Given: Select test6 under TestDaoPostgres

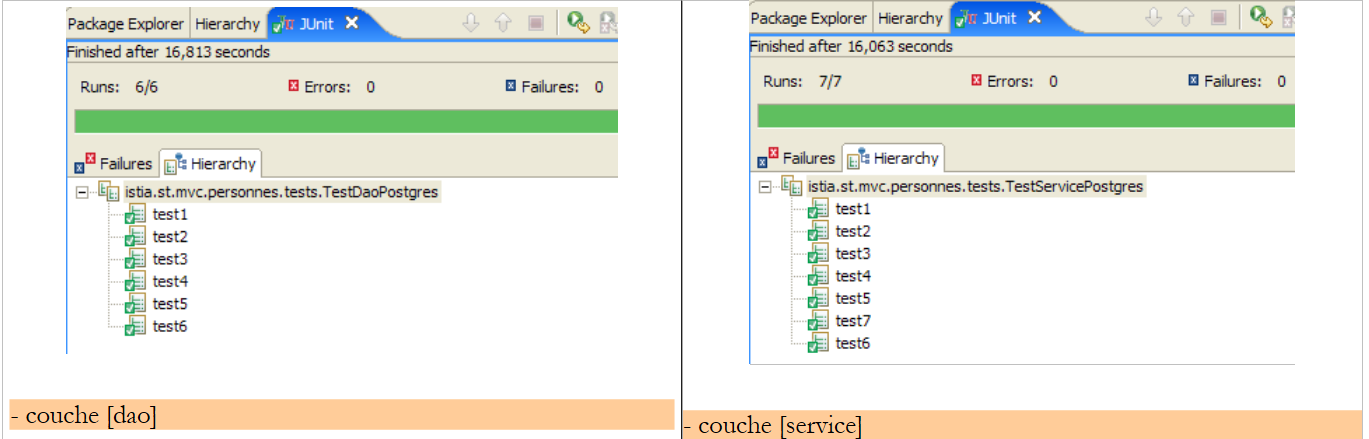Looking at the screenshot, I should [170, 326].
